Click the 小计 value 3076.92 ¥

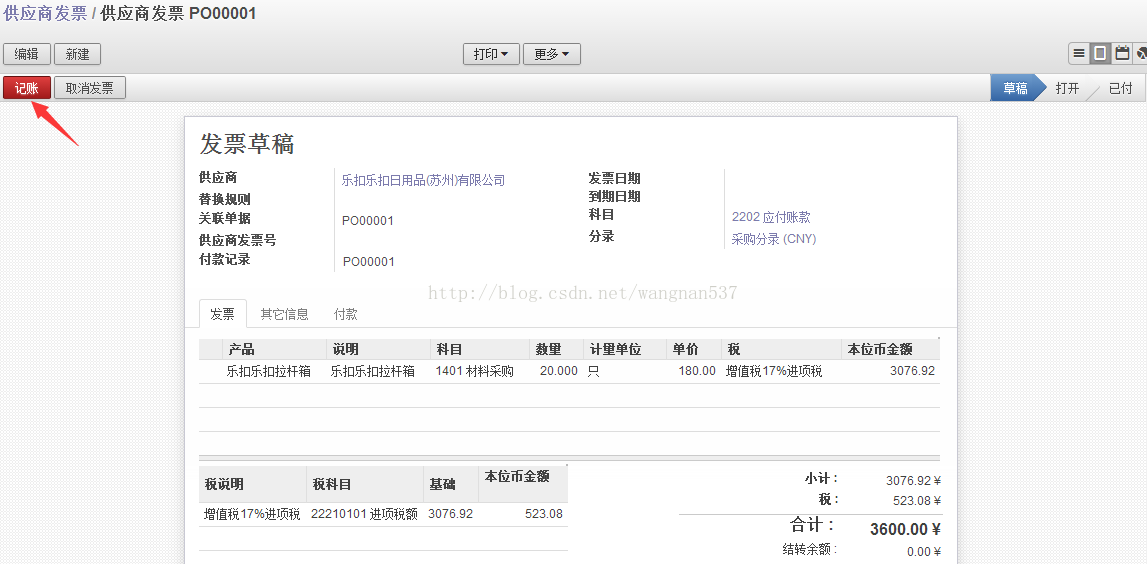coord(913,481)
